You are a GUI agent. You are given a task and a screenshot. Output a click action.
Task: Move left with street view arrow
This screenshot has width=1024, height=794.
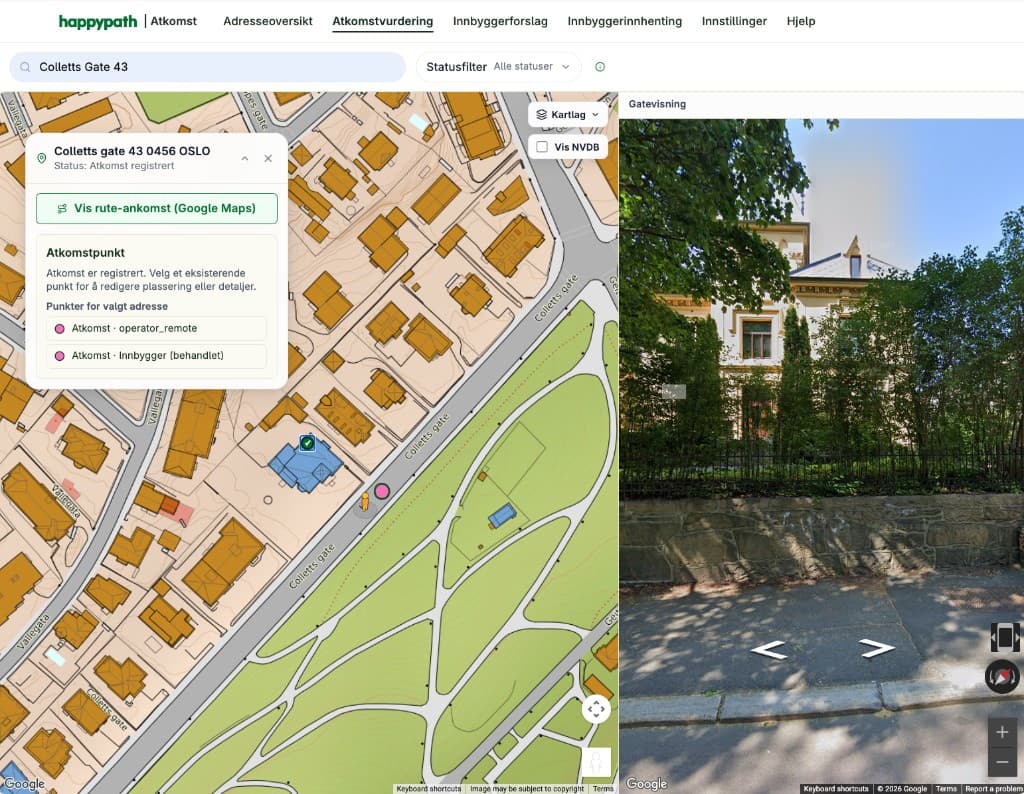click(x=768, y=650)
